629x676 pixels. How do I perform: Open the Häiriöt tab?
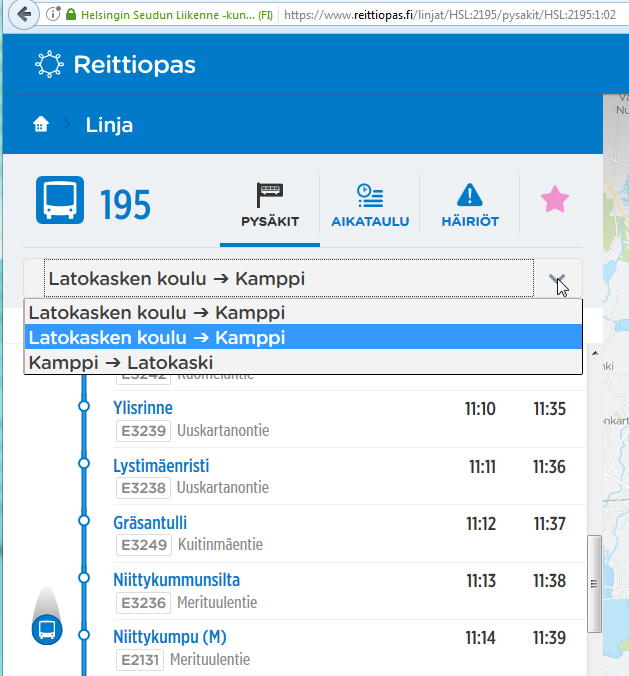pos(470,207)
